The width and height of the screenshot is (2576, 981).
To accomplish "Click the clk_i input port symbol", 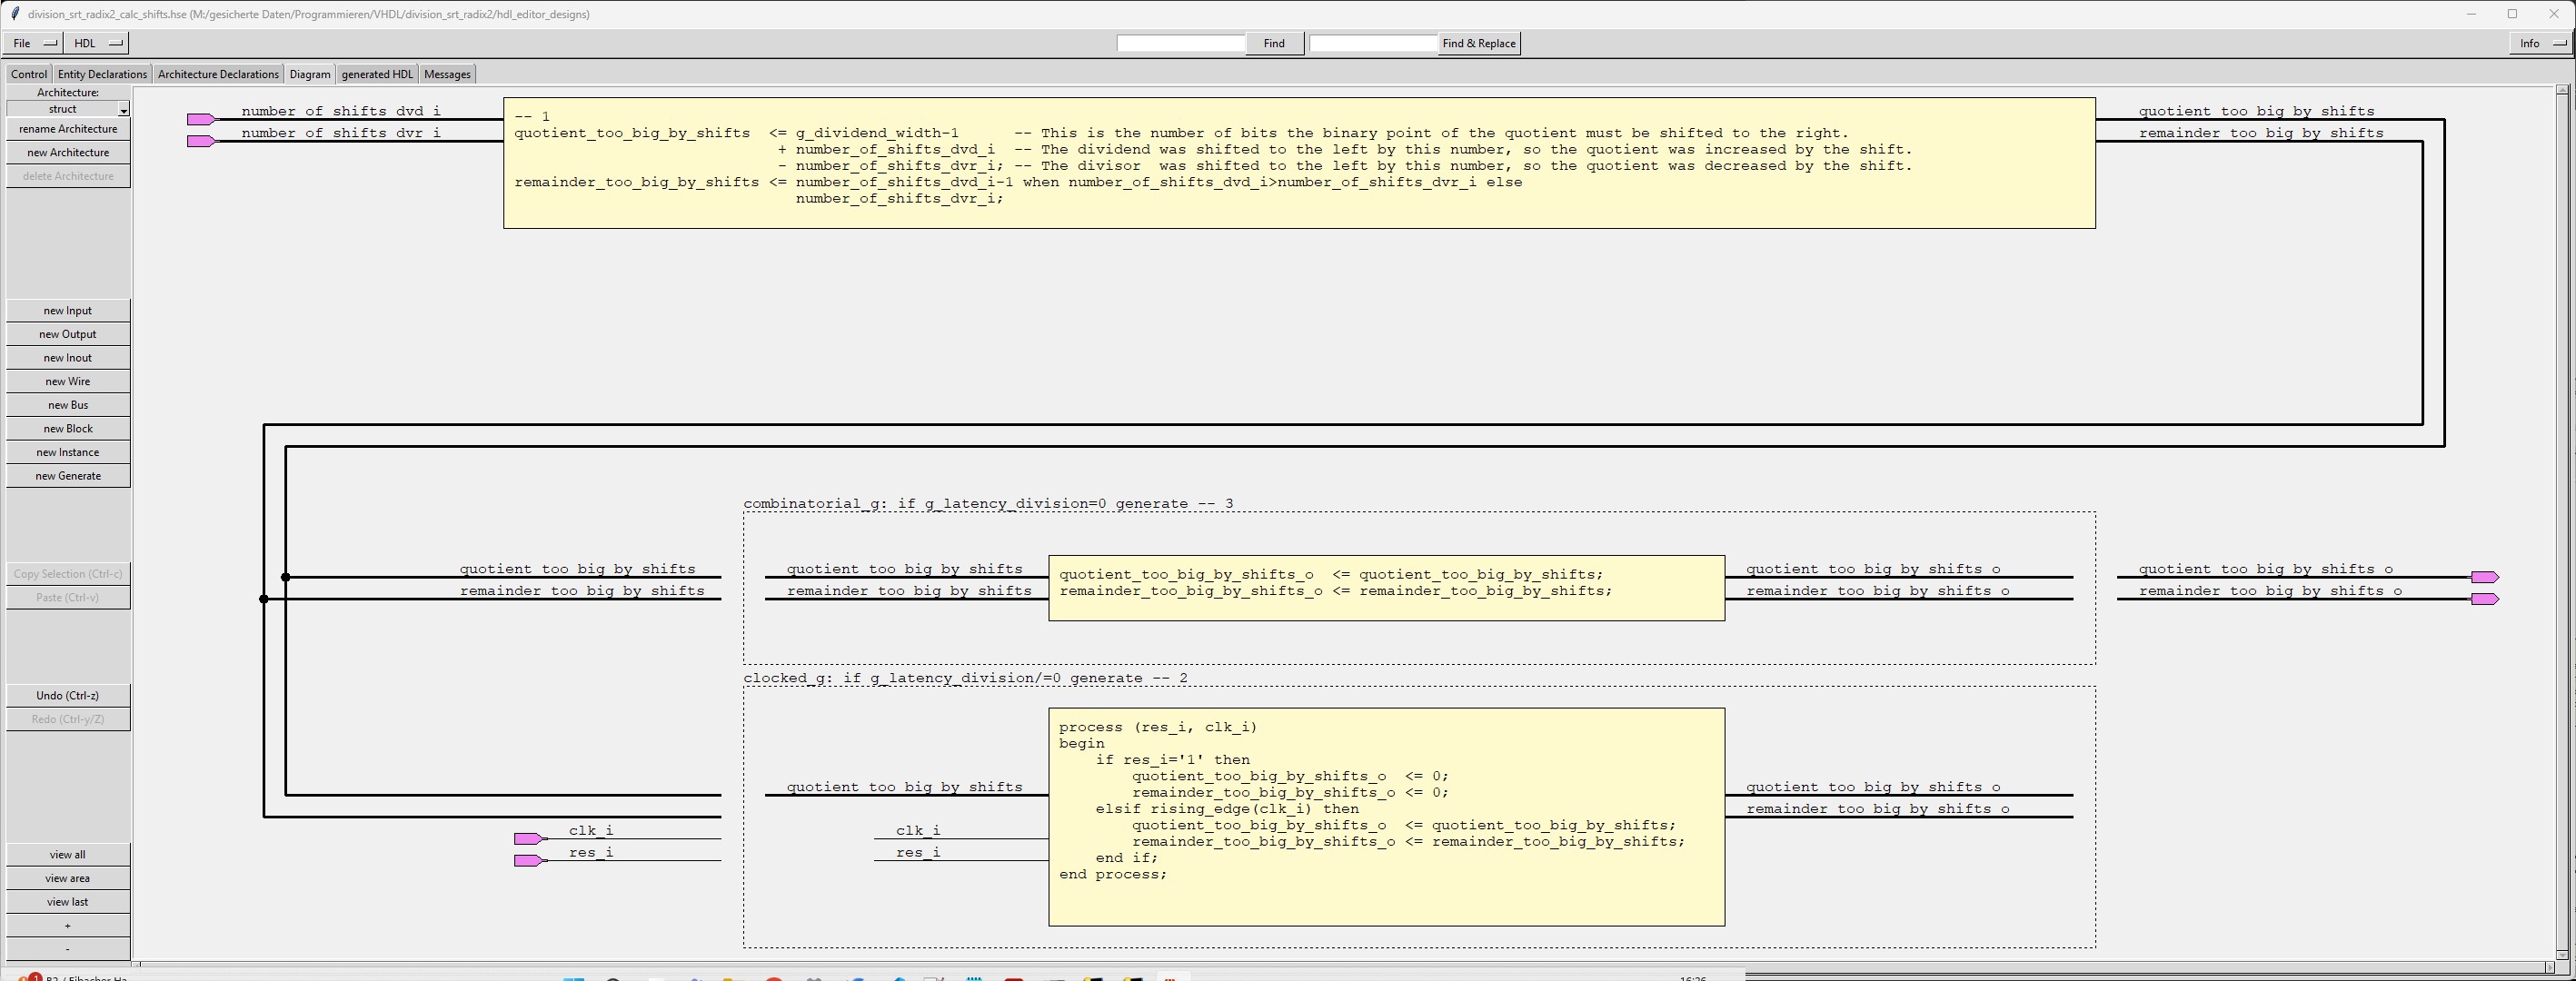I will click(x=528, y=839).
